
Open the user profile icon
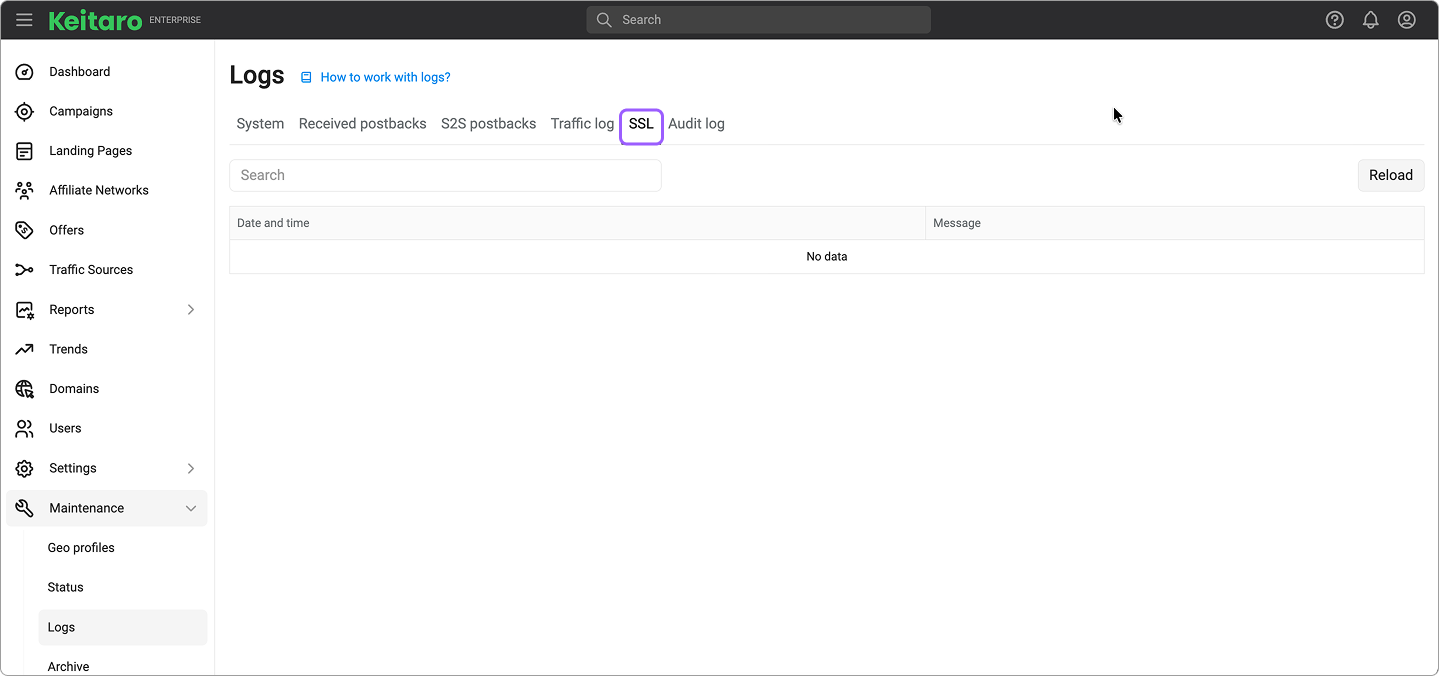click(x=1406, y=20)
